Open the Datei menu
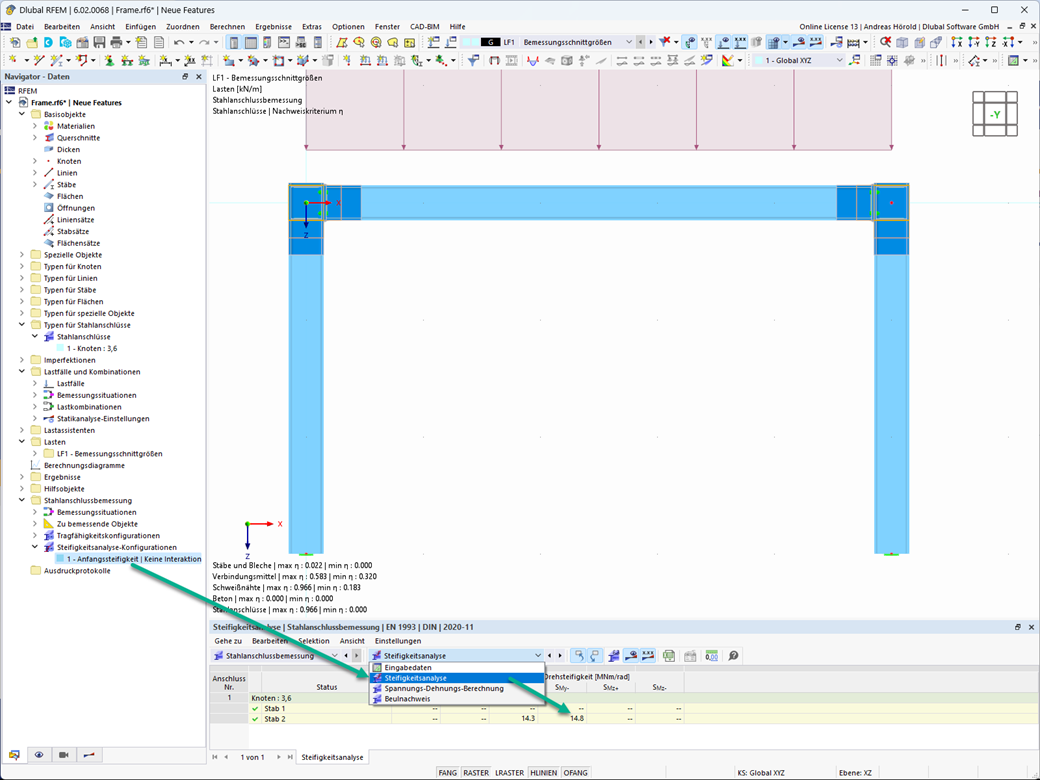Image resolution: width=1040 pixels, height=780 pixels. click(25, 27)
